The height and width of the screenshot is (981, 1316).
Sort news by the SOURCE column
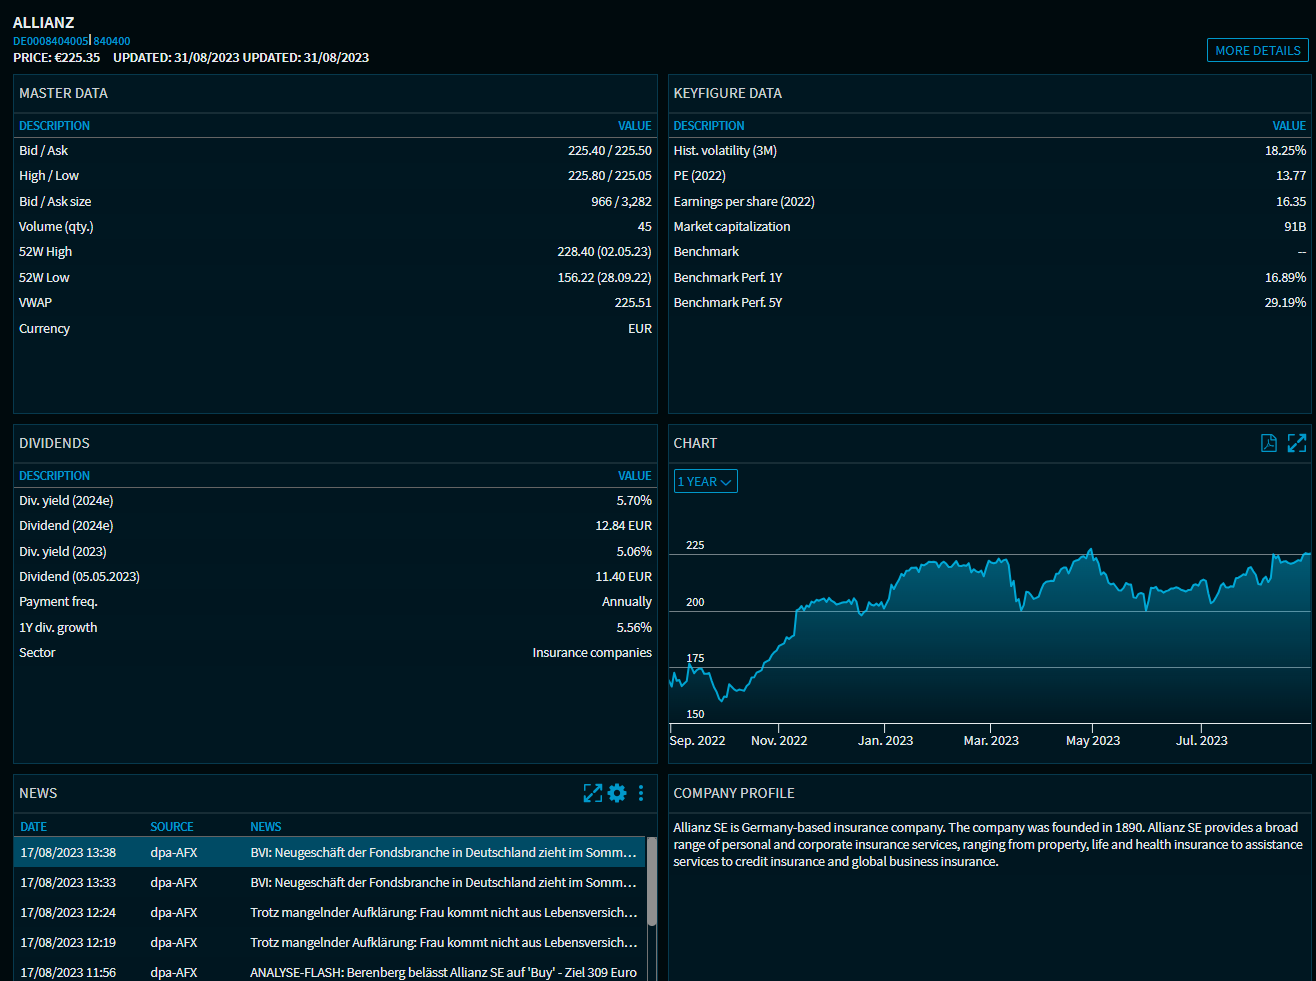coord(172,827)
